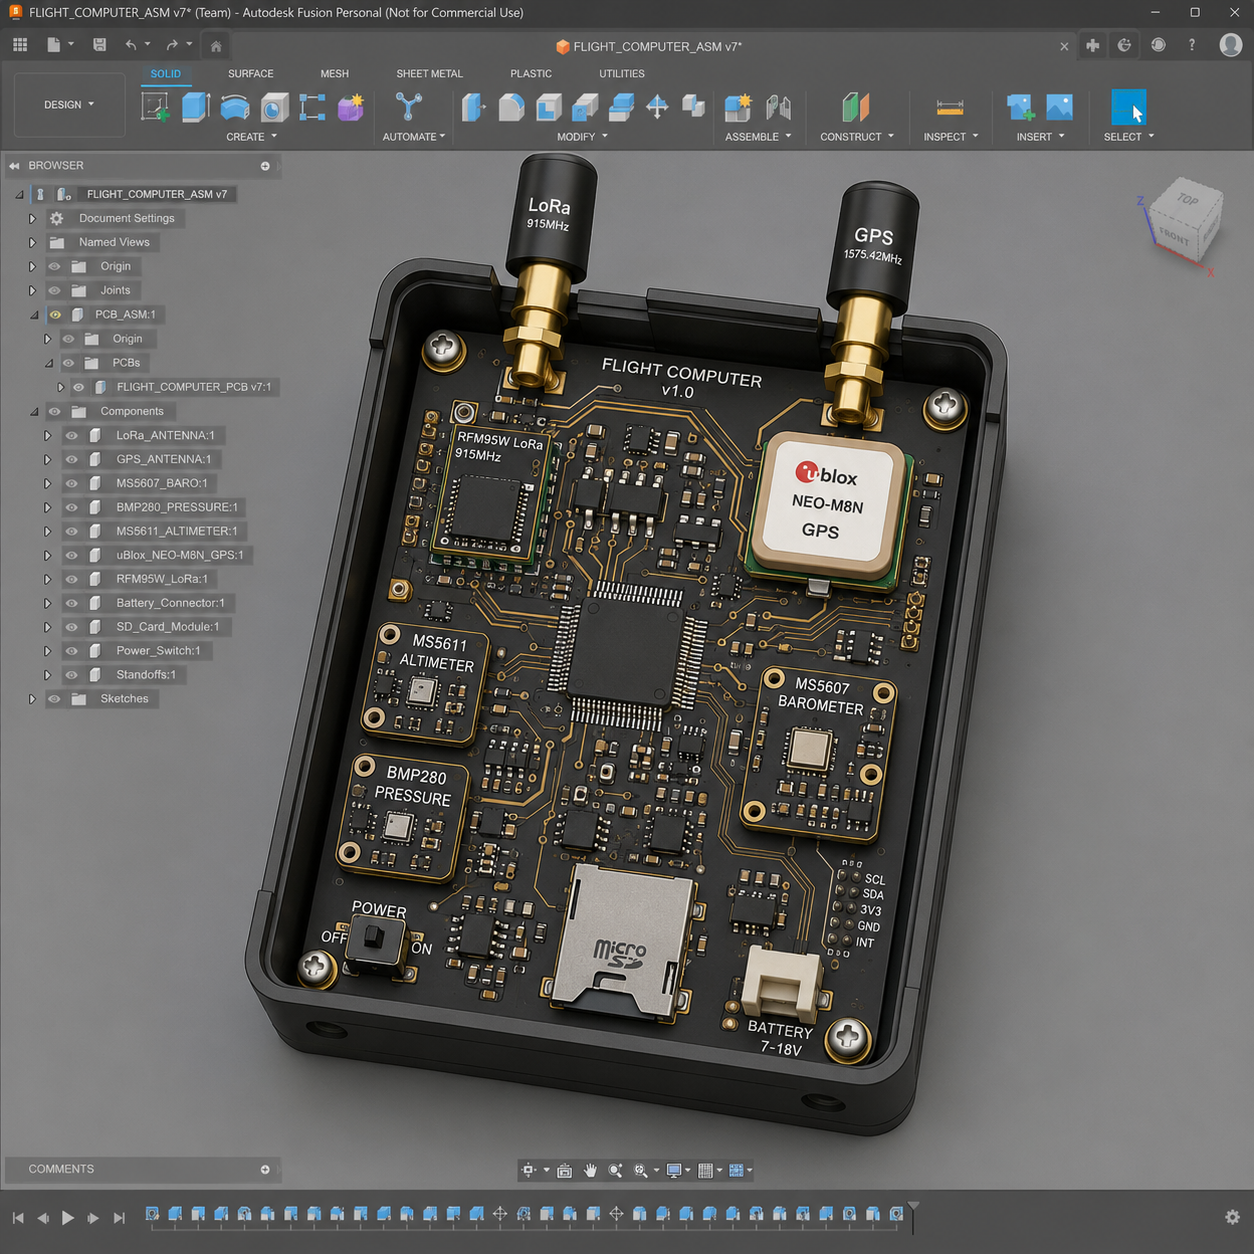Switch to the SURFACE tab

coord(250,74)
